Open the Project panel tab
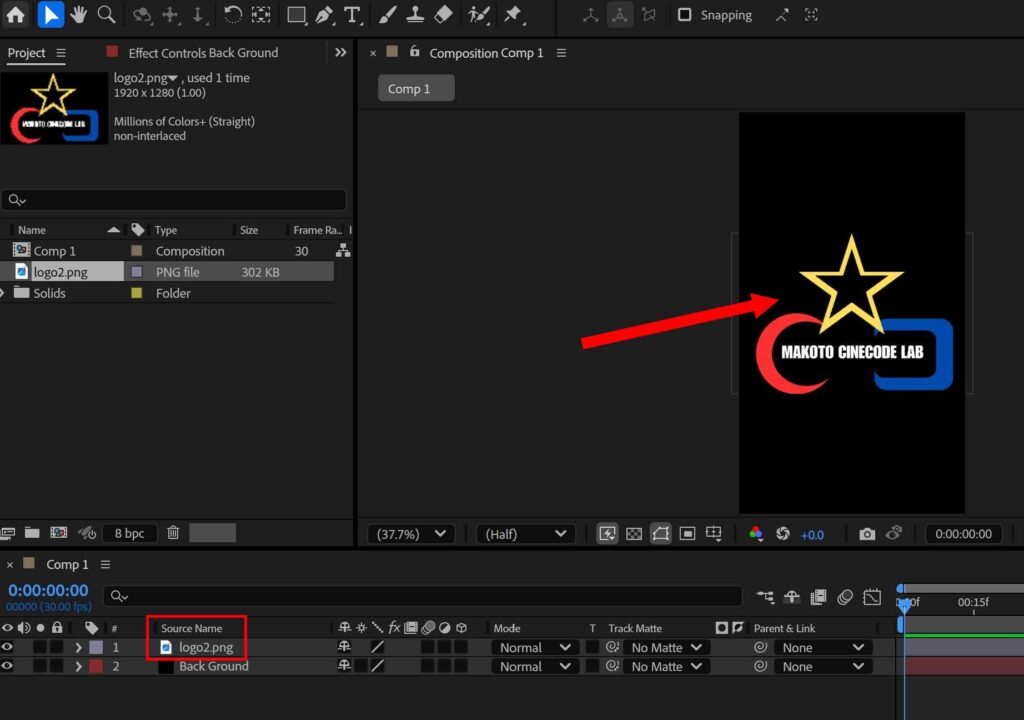1024x720 pixels. point(26,53)
